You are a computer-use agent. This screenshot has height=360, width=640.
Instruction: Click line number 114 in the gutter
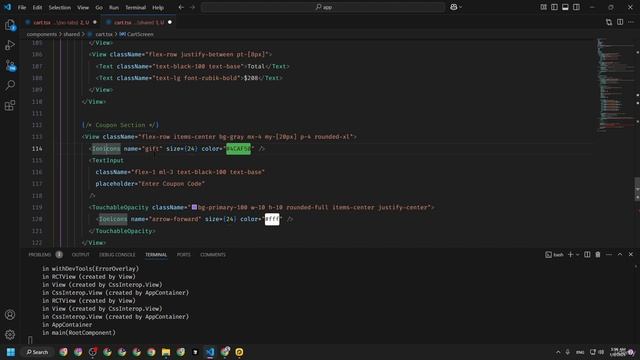click(x=37, y=149)
